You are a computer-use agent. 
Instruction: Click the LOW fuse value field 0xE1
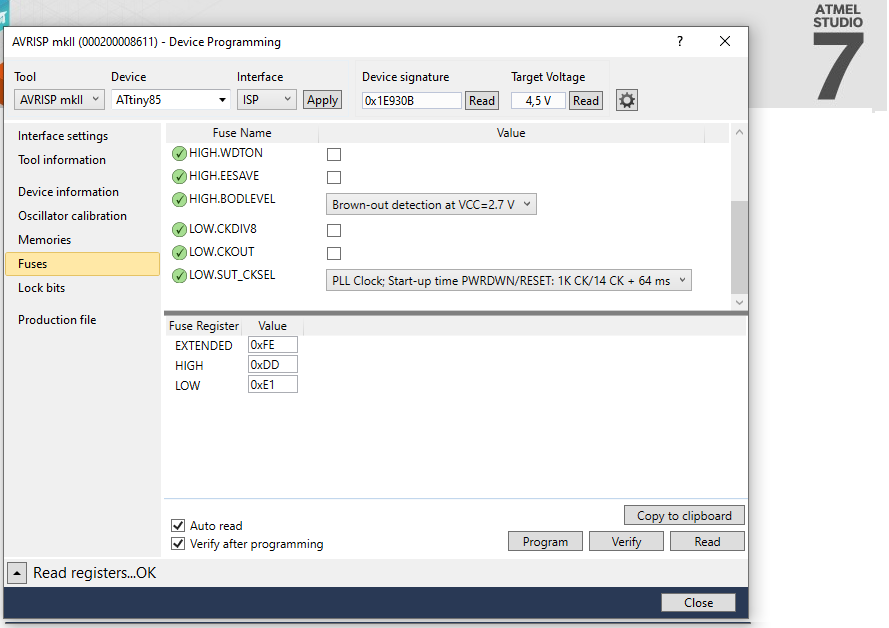[273, 384]
